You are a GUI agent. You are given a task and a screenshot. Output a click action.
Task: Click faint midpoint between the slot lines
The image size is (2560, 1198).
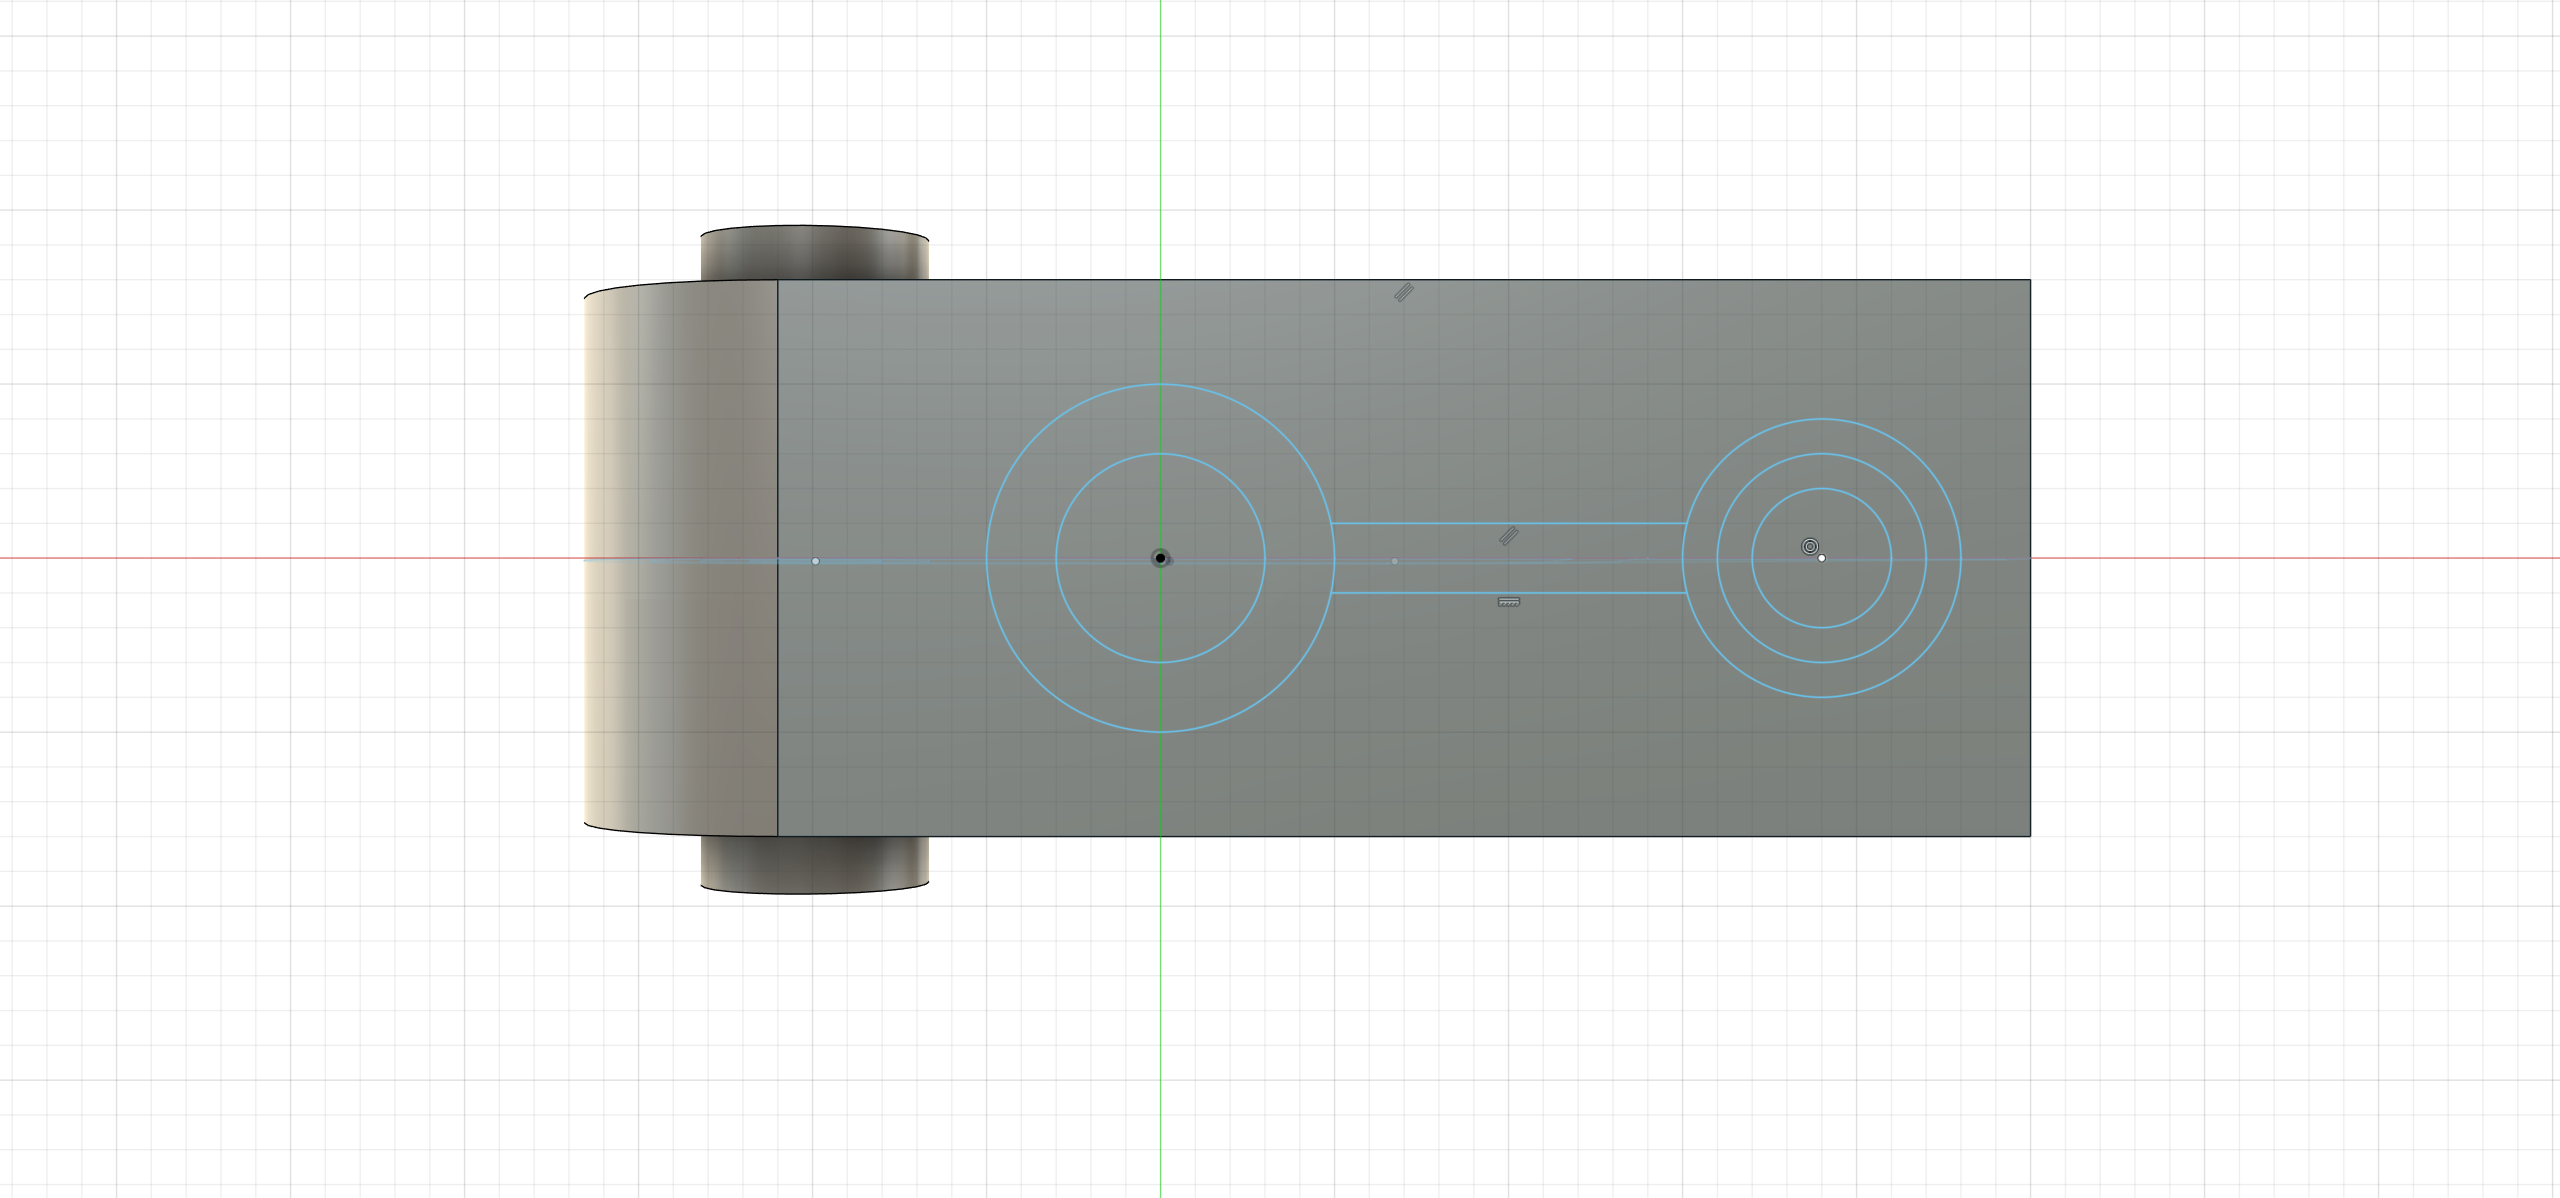click(x=1395, y=561)
